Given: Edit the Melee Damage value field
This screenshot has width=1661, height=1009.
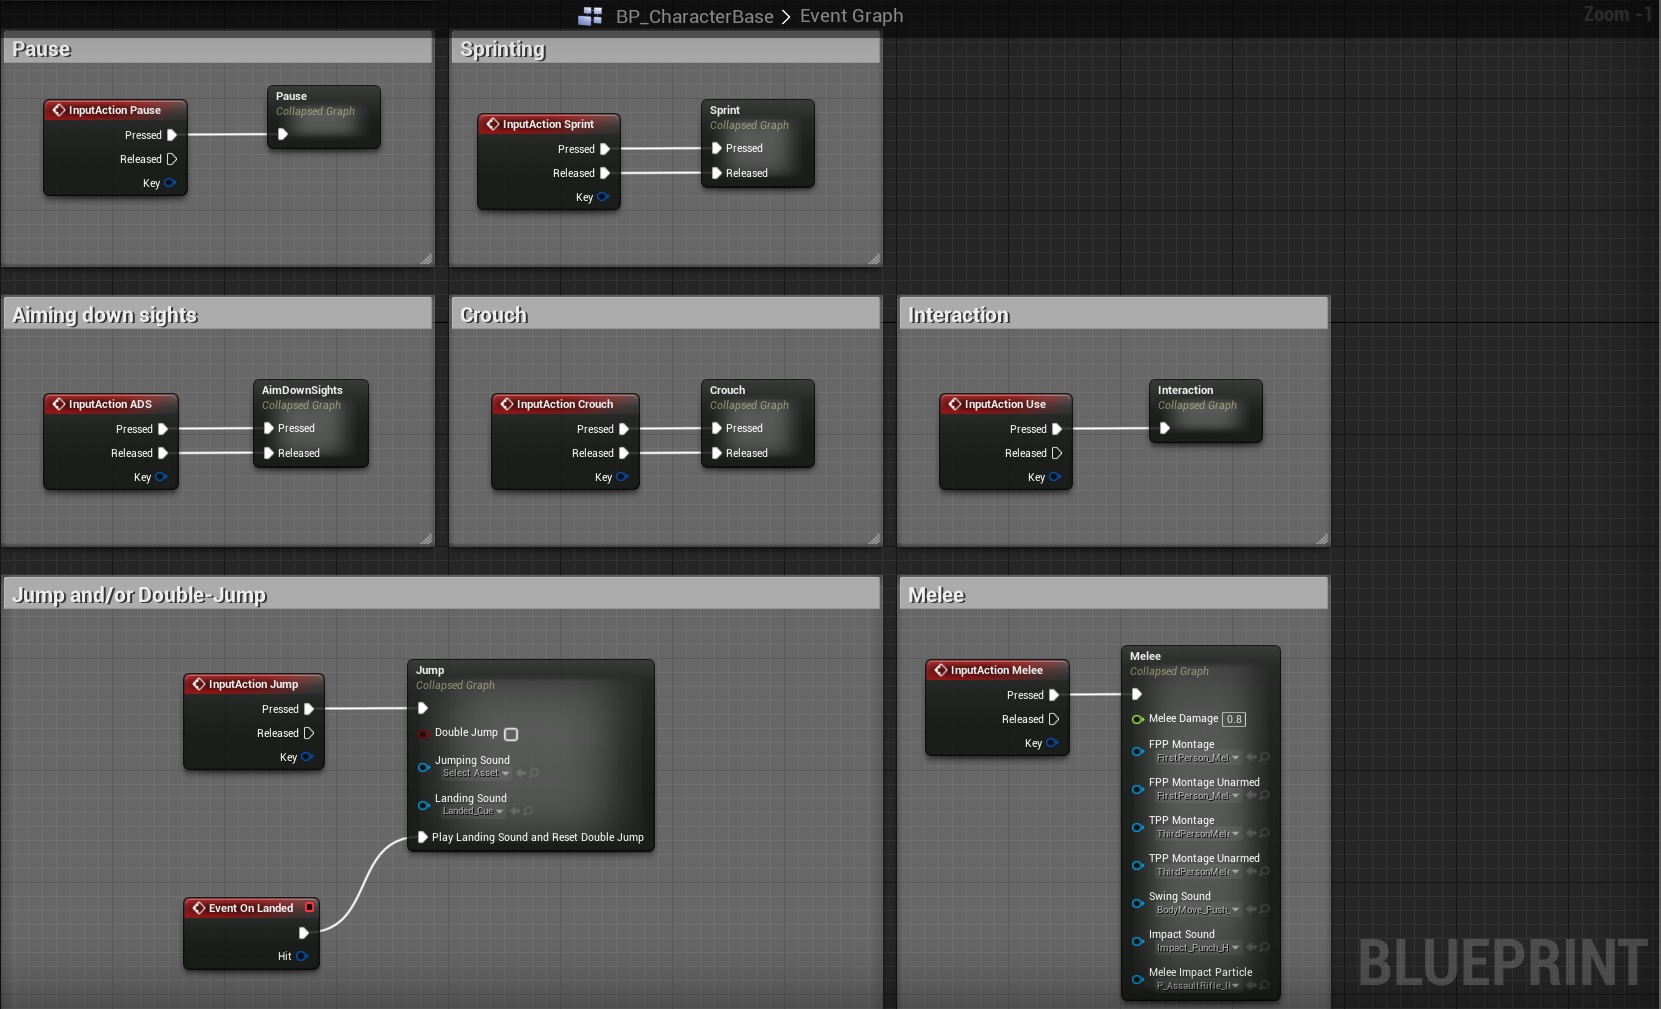Looking at the screenshot, I should [1234, 719].
